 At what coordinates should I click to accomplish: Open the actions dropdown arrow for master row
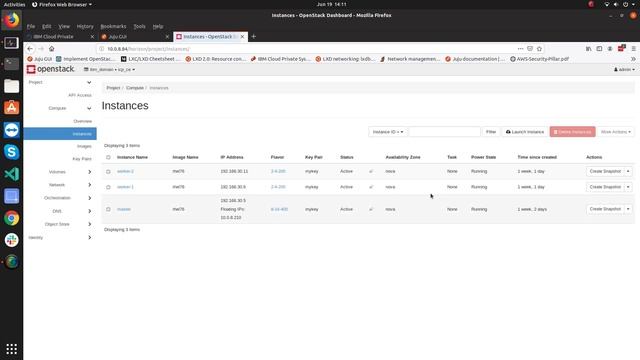(628, 209)
